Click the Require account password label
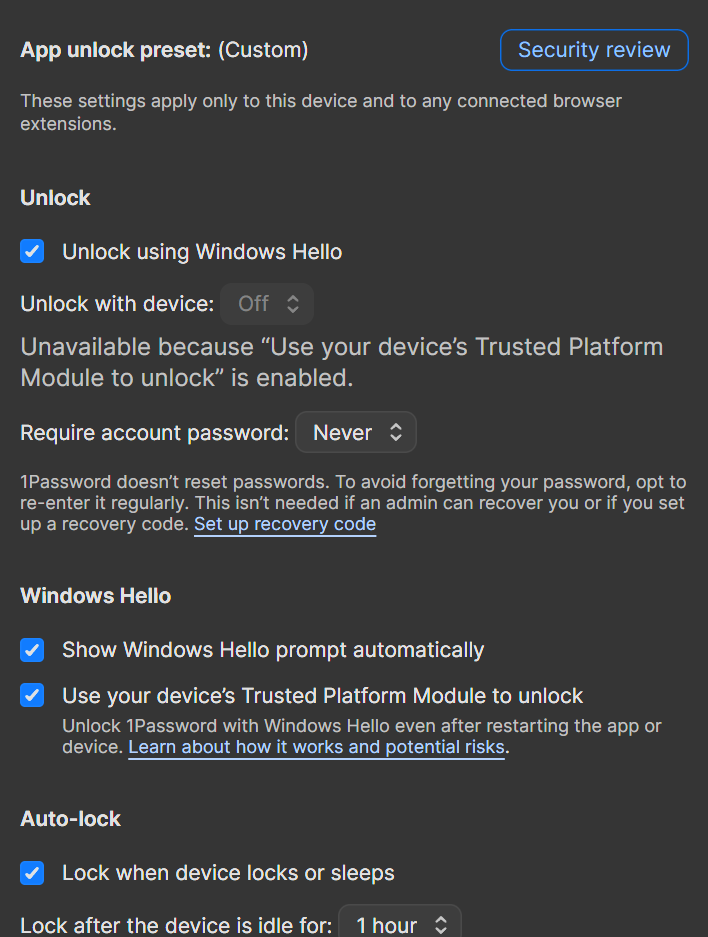This screenshot has height=937, width=708. 155,433
